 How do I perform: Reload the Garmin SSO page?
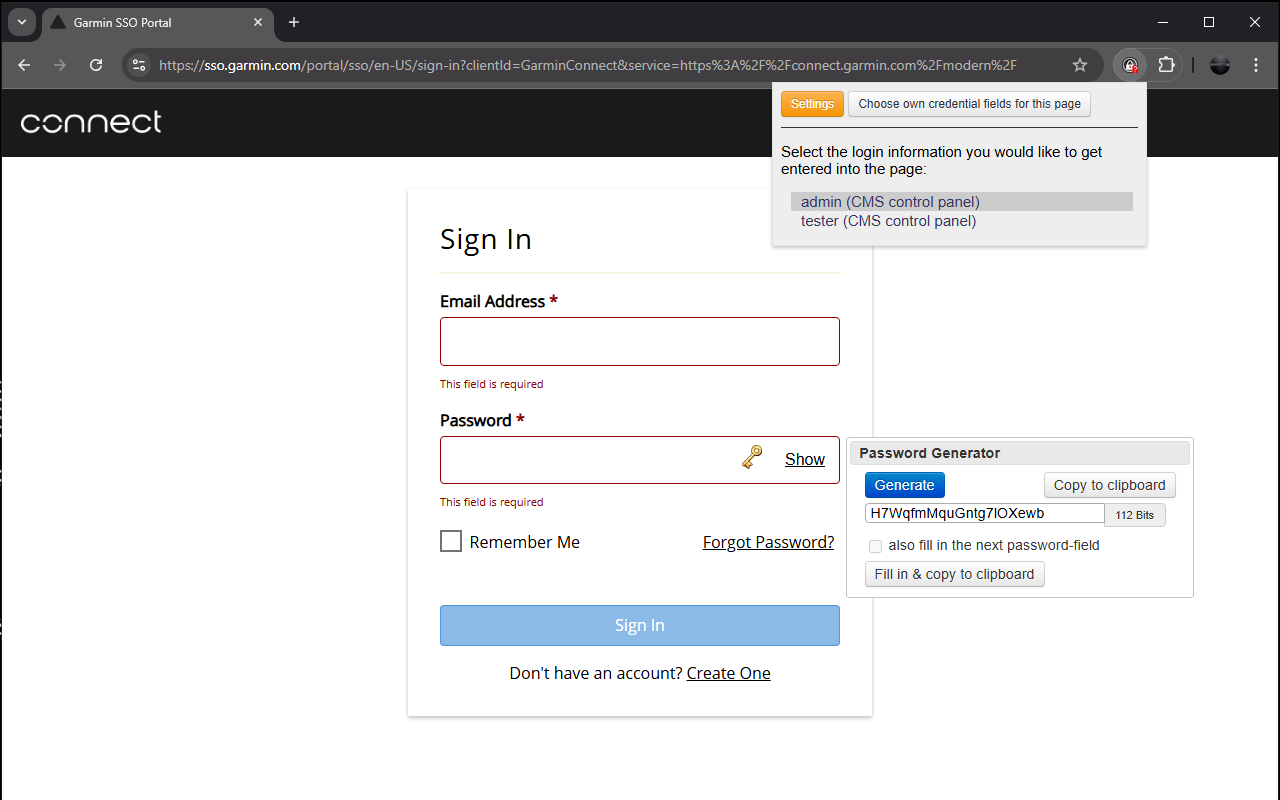(96, 65)
